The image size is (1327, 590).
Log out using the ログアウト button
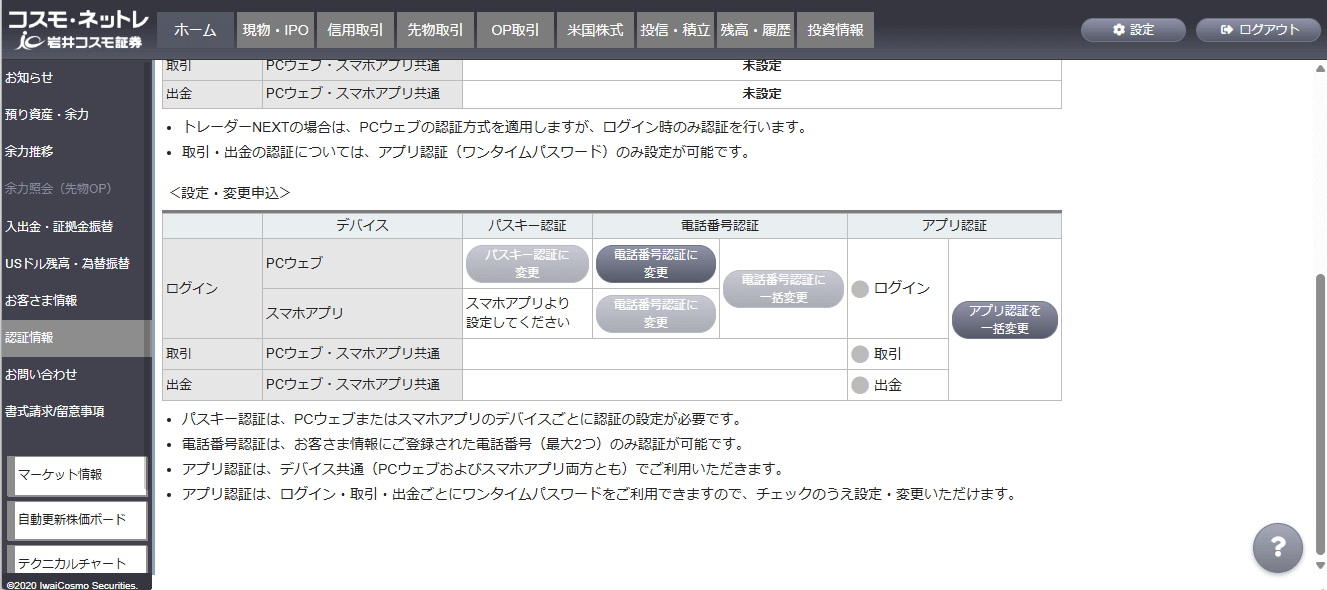pos(1258,30)
